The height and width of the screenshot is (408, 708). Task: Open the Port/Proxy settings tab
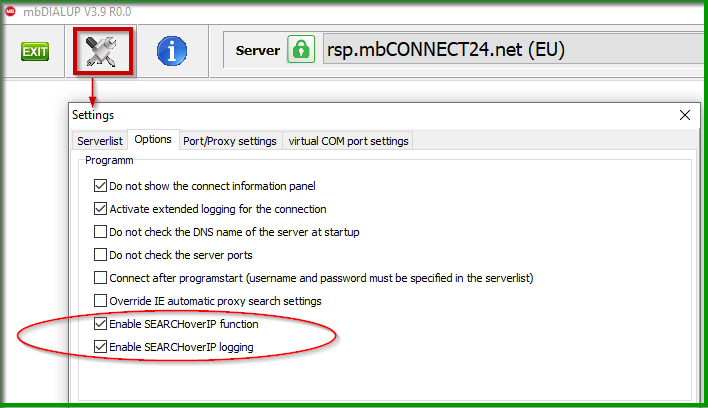tap(230, 141)
